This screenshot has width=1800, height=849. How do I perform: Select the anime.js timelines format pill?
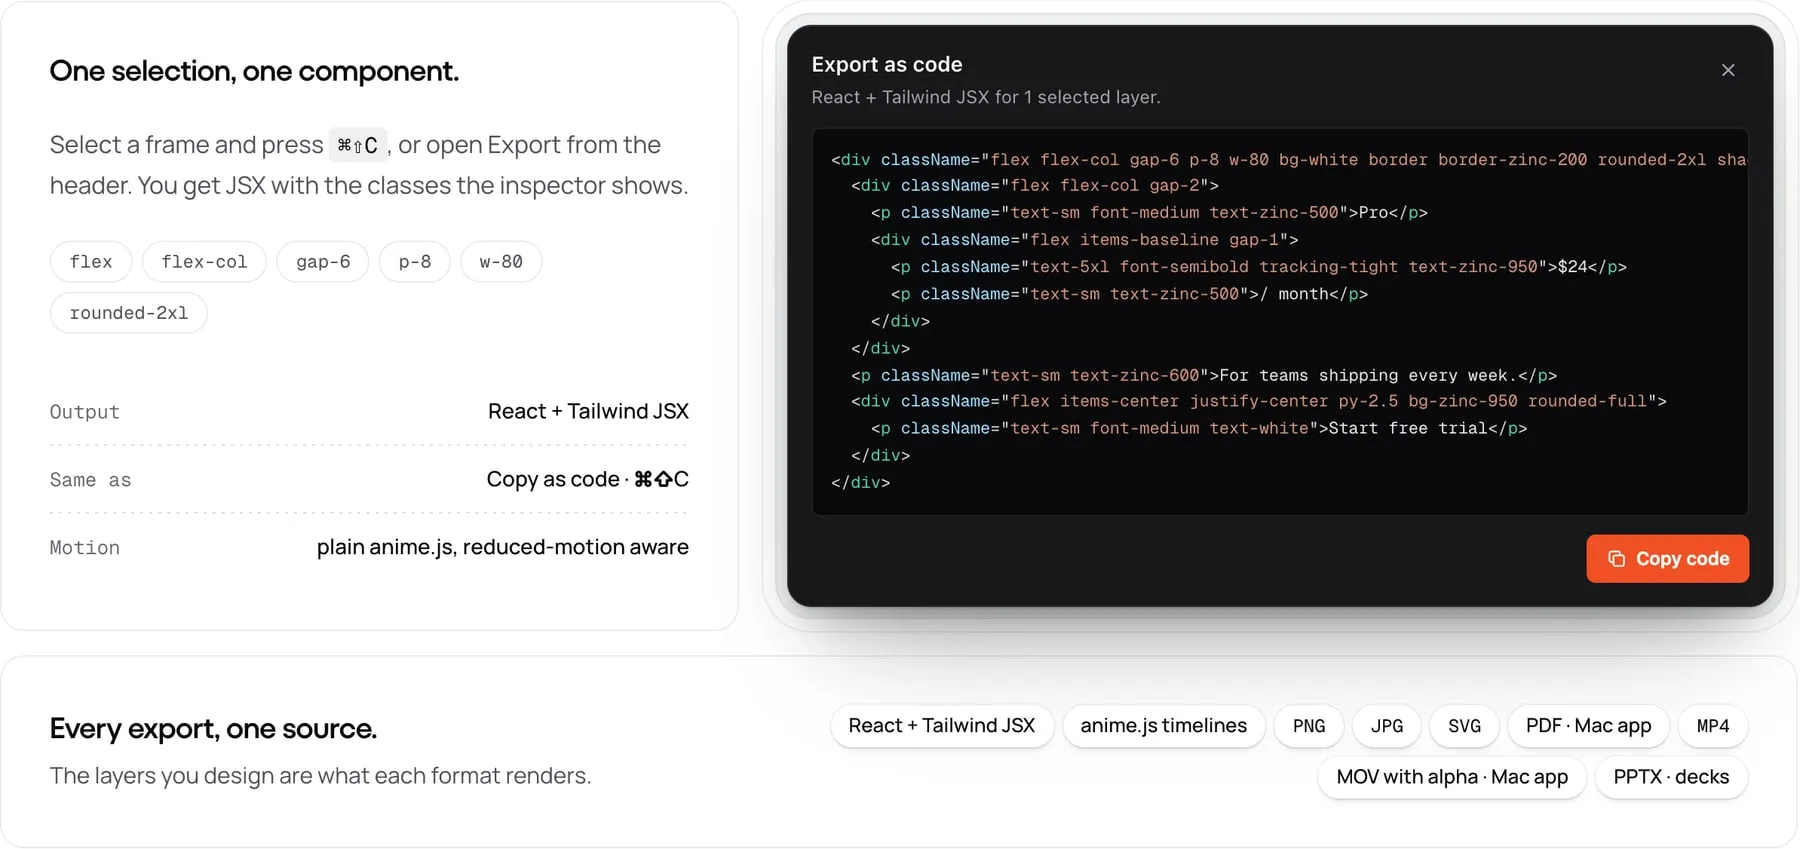(1164, 726)
